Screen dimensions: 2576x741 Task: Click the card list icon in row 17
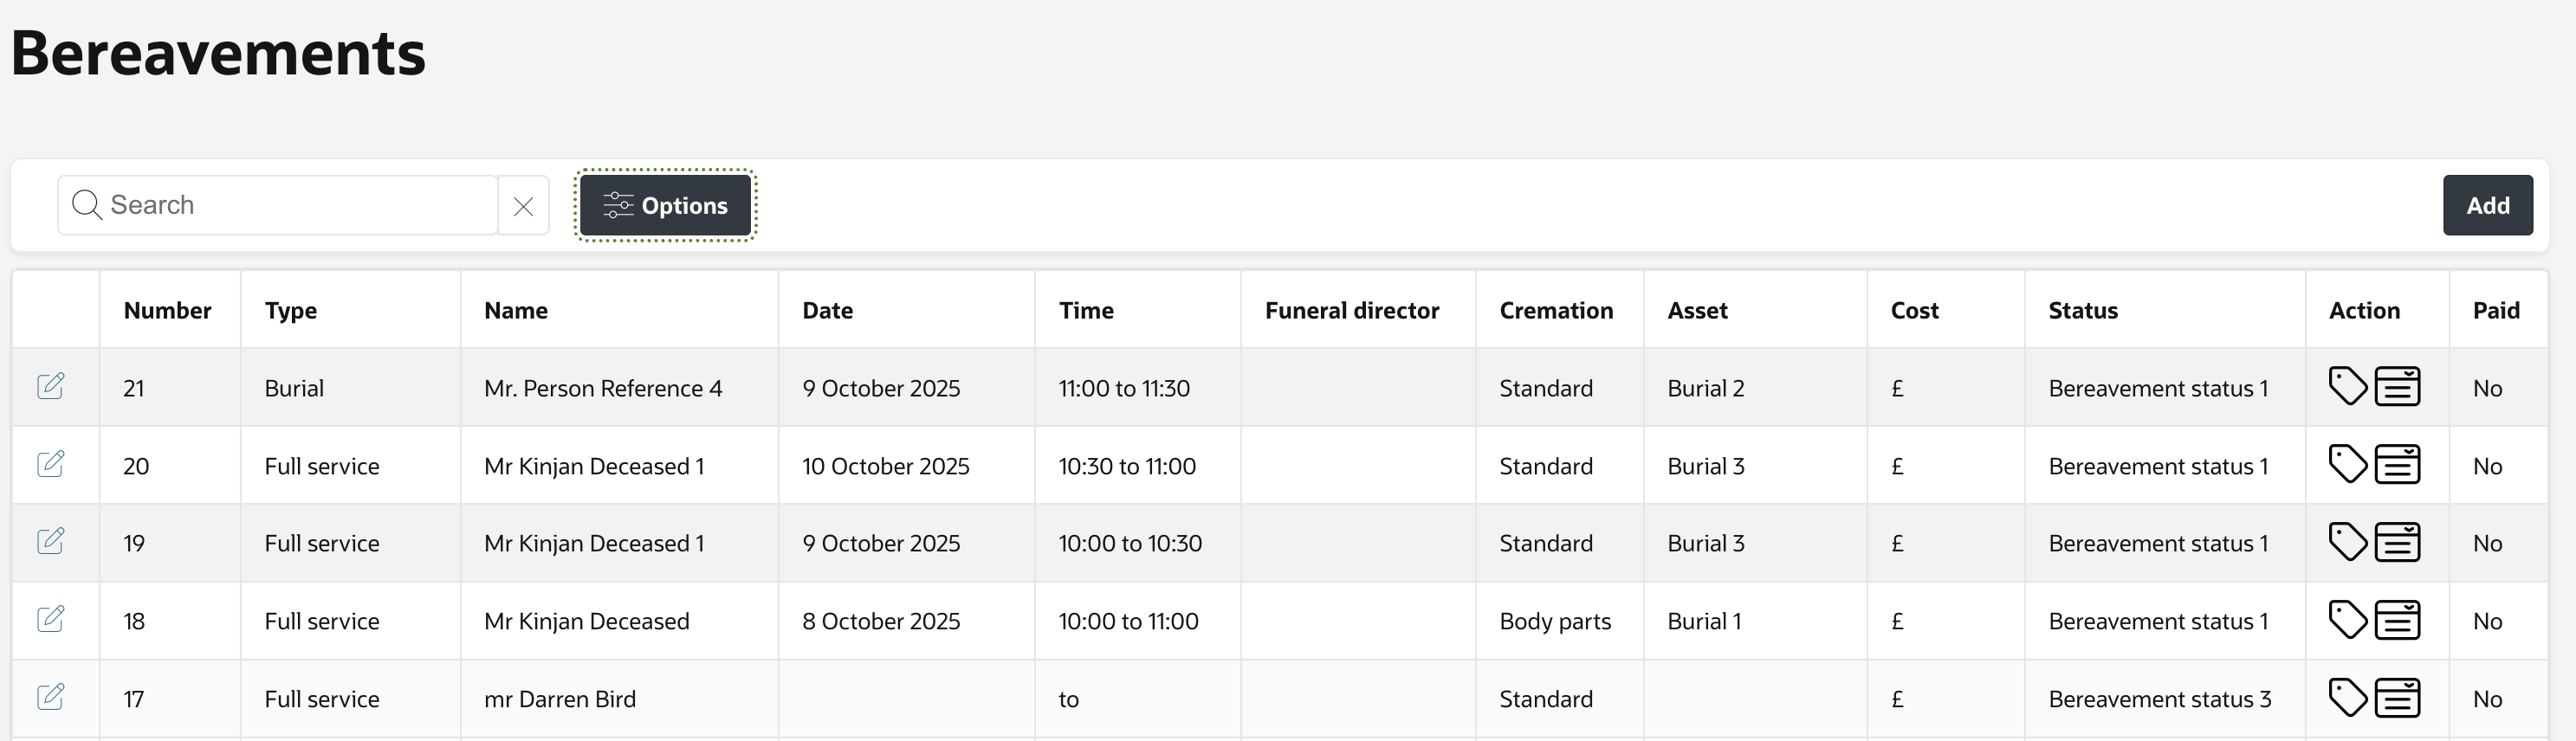2397,698
